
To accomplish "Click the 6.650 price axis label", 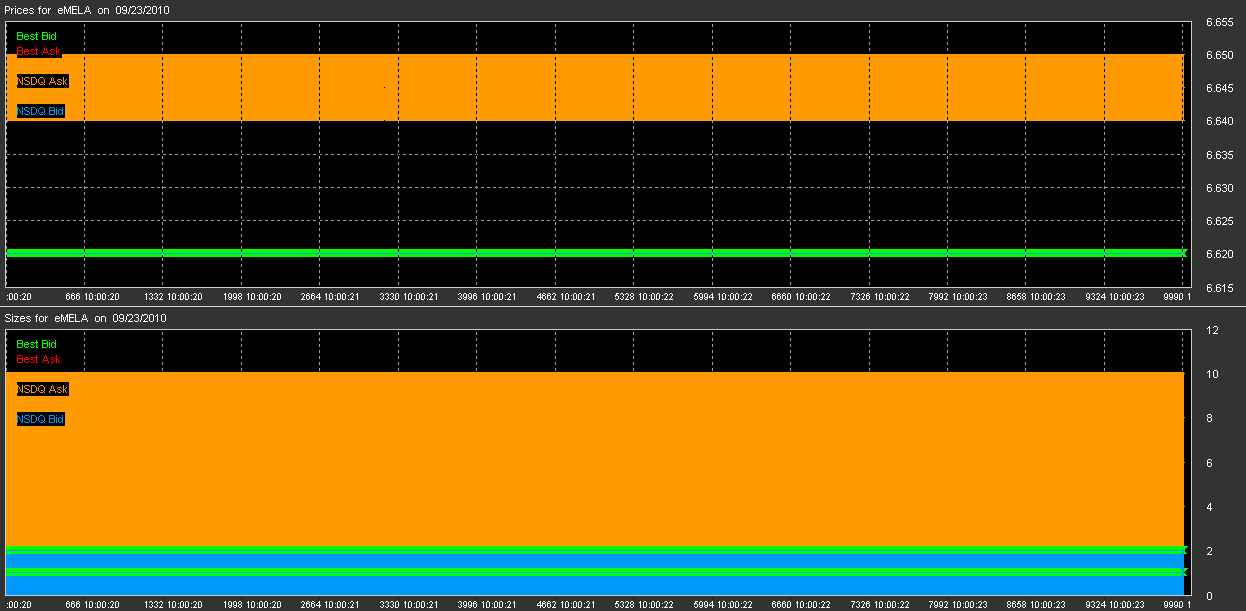I will coord(1218,55).
